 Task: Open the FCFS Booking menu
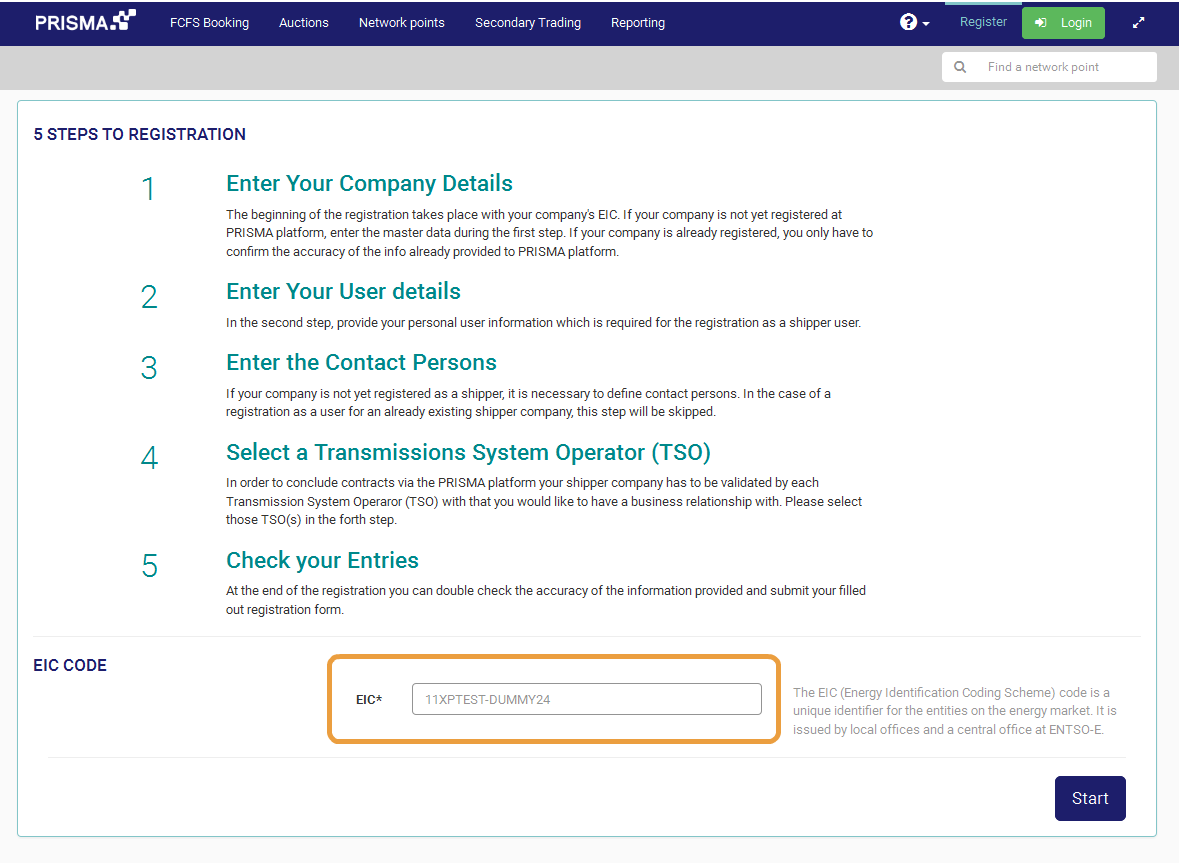(x=209, y=23)
